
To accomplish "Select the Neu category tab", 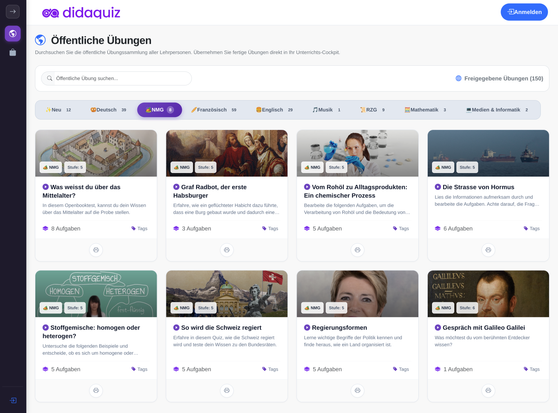I will click(x=58, y=110).
